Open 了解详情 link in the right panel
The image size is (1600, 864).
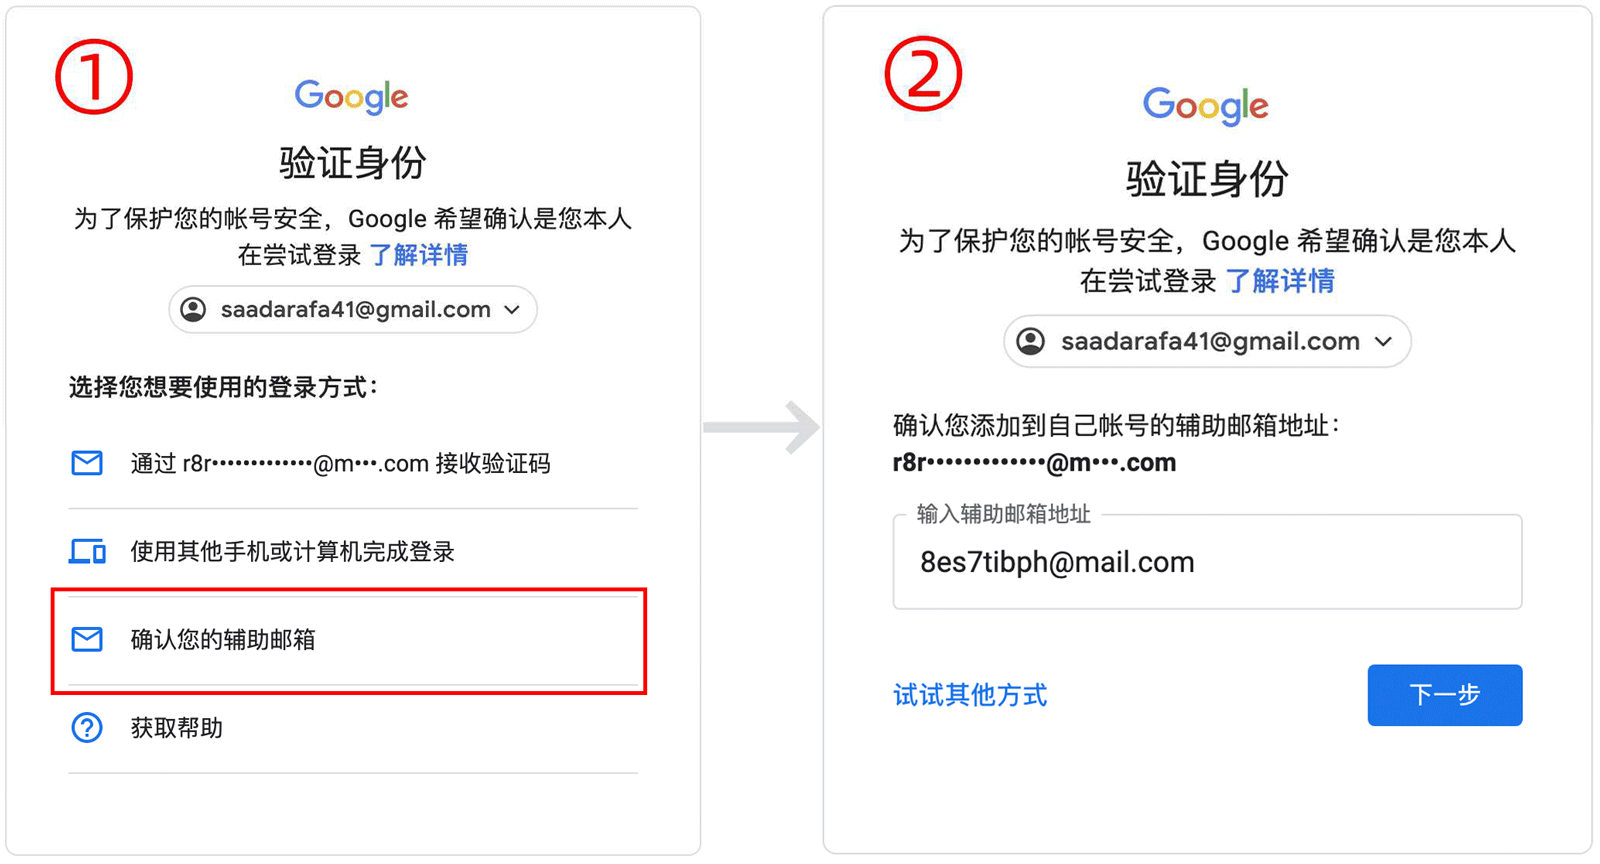(1281, 281)
